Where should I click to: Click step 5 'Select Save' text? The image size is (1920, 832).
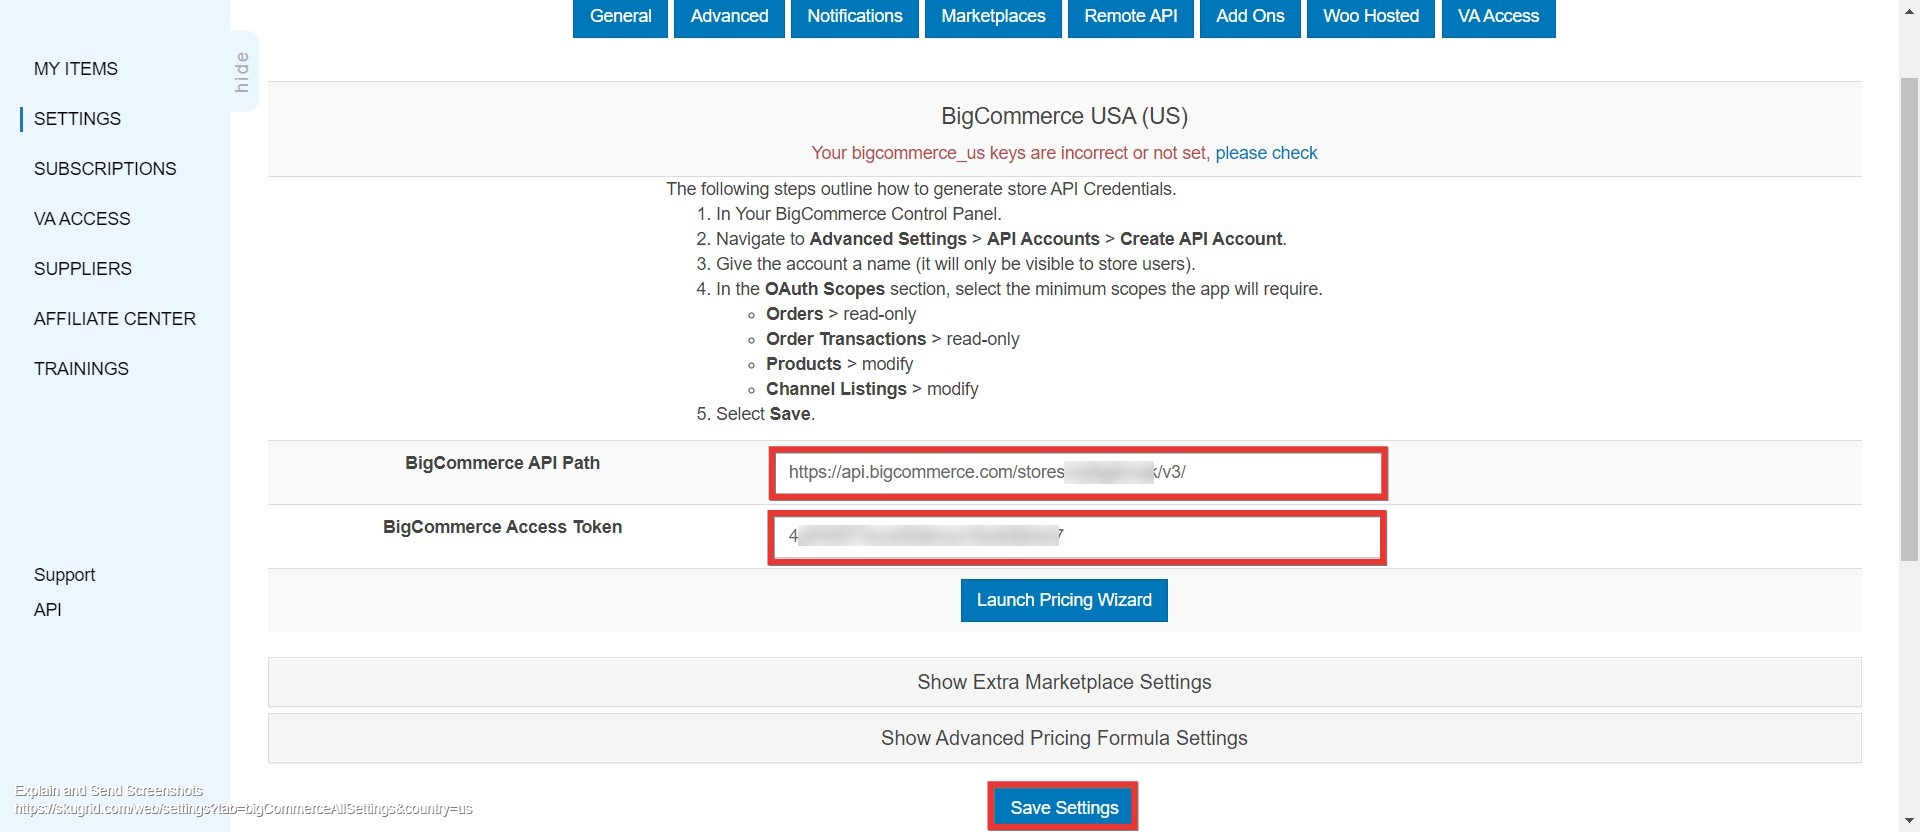[765, 414]
